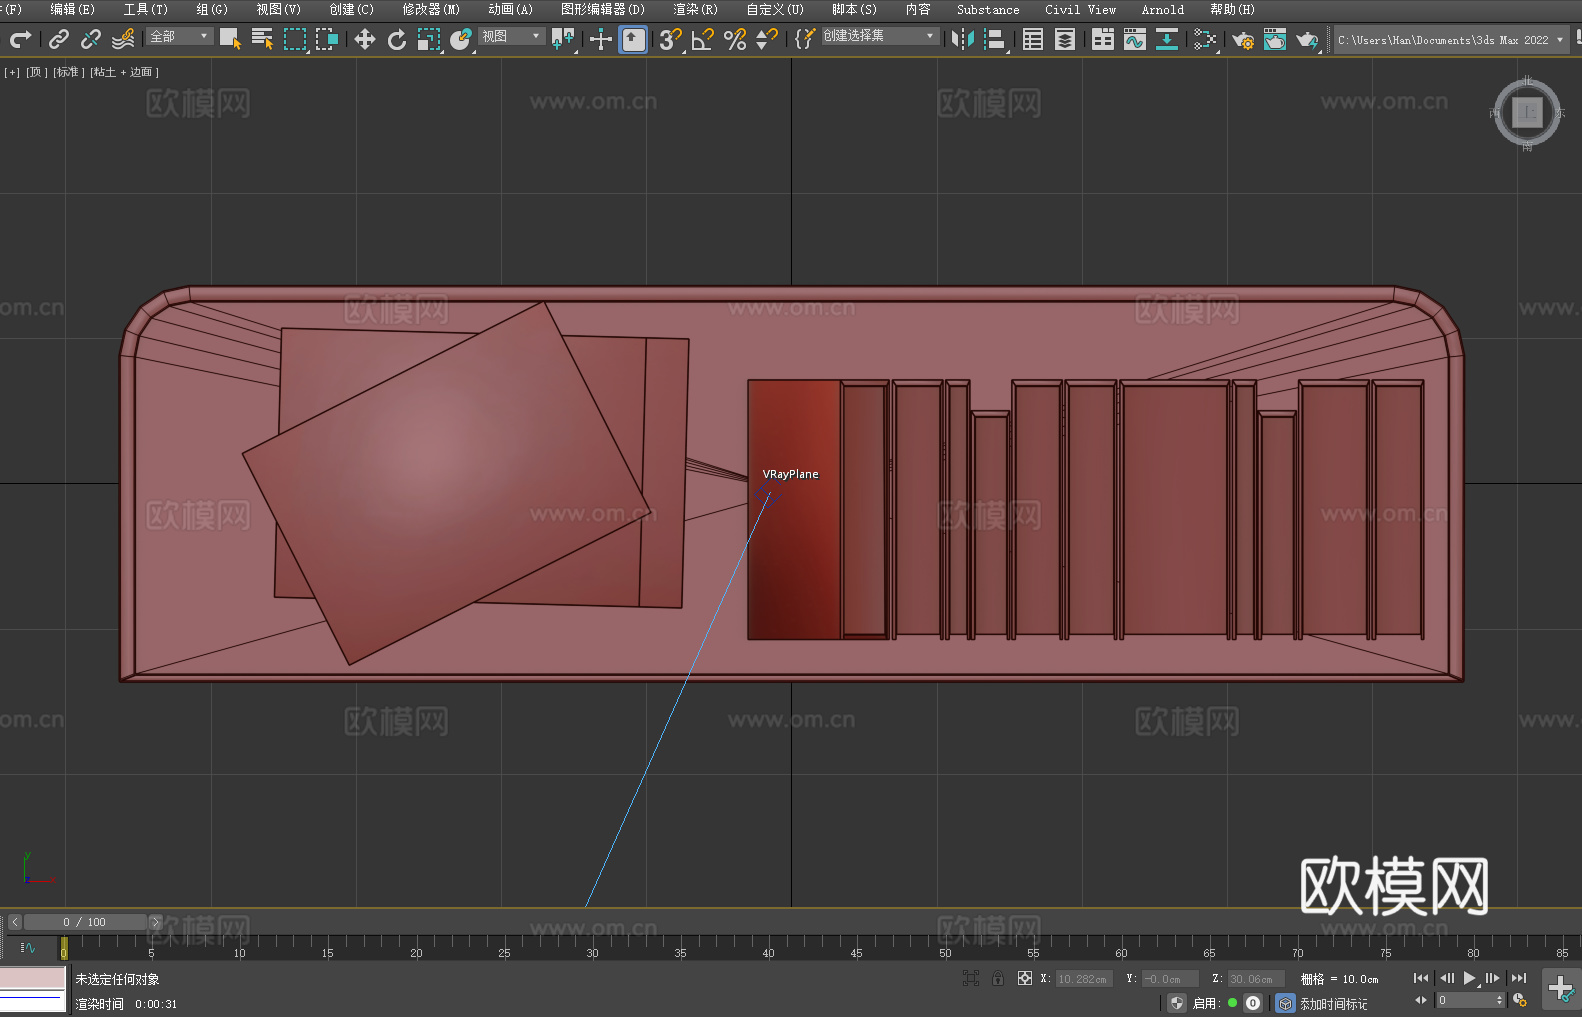Open the Rendered Frame Window icon
Viewport: 1582px width, 1017px height.
click(x=1275, y=39)
